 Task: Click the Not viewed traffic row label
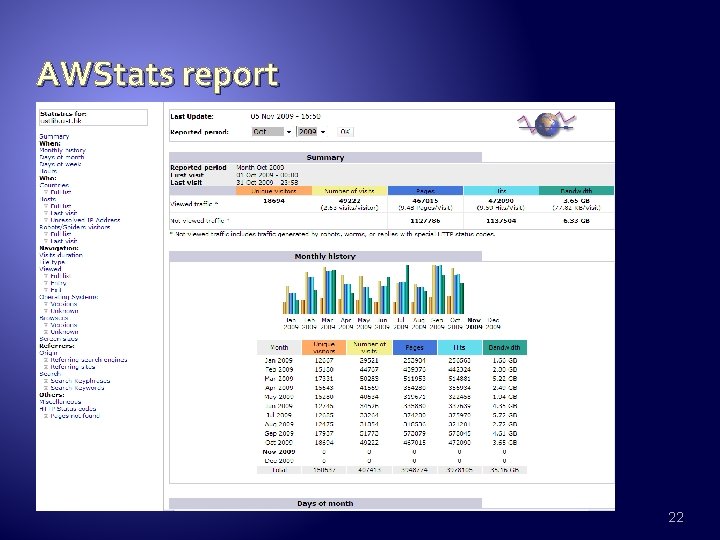199,221
